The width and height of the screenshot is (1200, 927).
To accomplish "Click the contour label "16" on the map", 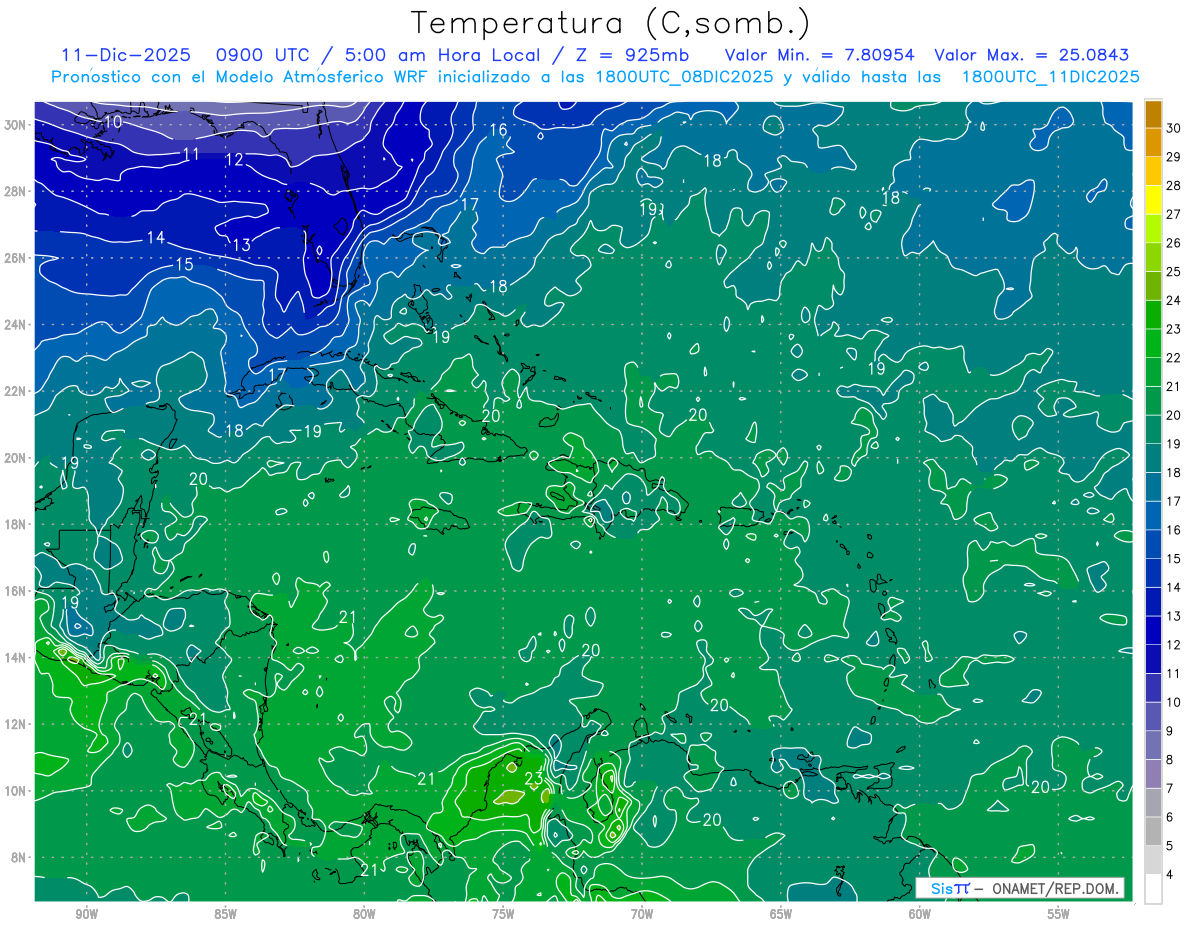I will (498, 130).
